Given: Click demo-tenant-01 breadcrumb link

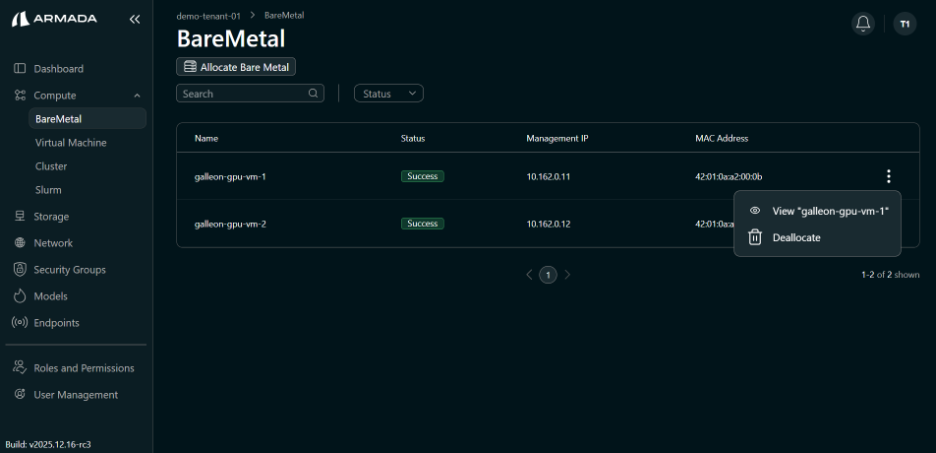Looking at the screenshot, I should coord(208,15).
